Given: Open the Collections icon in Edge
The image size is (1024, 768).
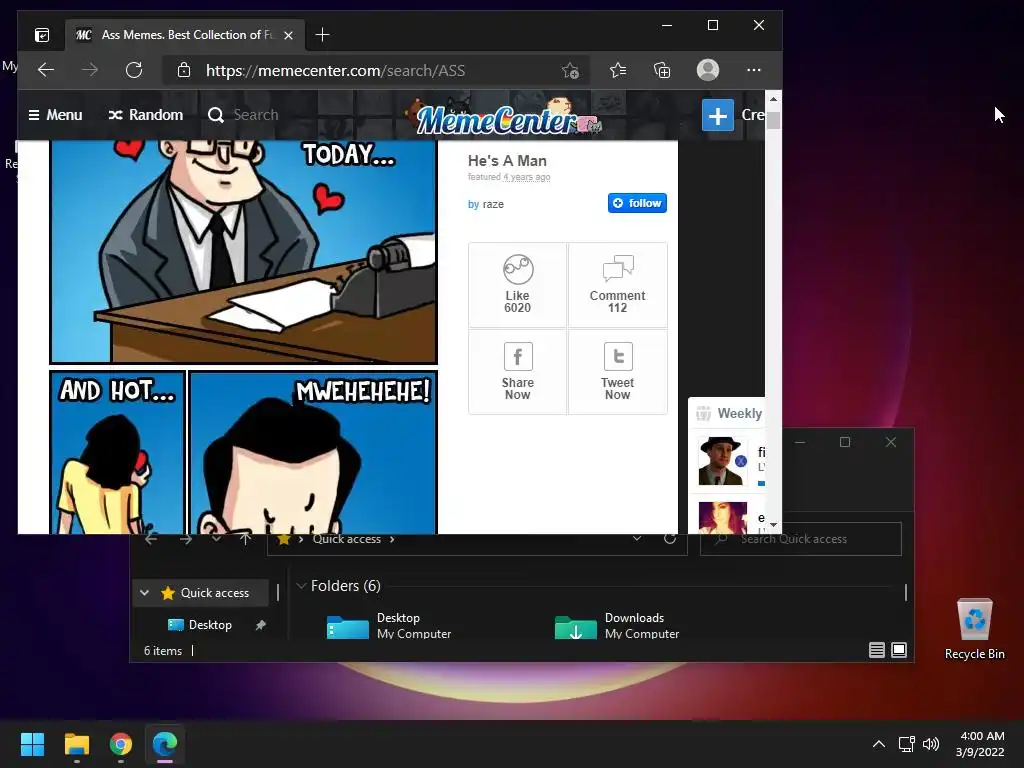Looking at the screenshot, I should click(662, 70).
